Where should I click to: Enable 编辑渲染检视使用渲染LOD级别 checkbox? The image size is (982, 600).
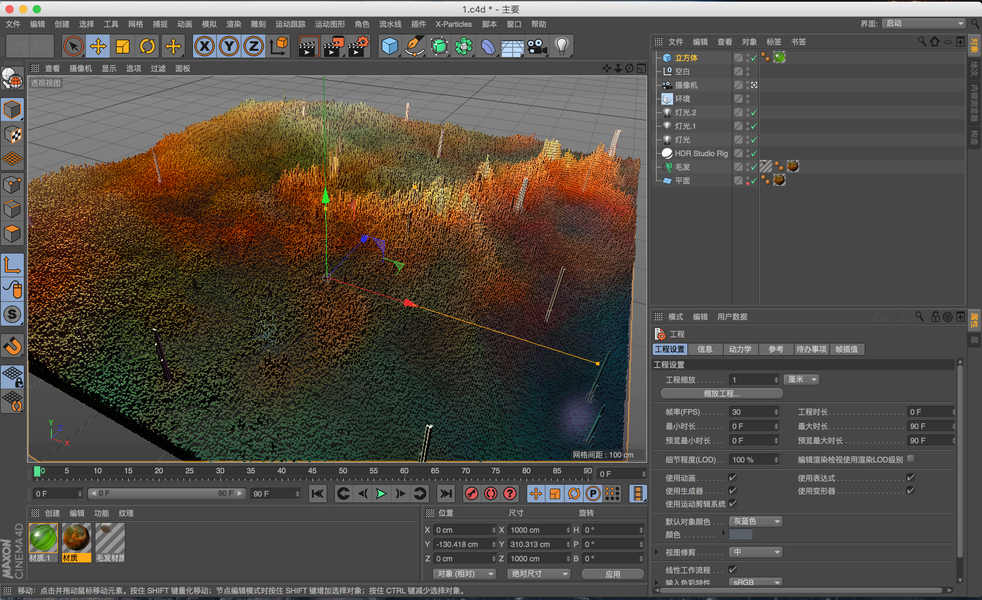tap(910, 459)
